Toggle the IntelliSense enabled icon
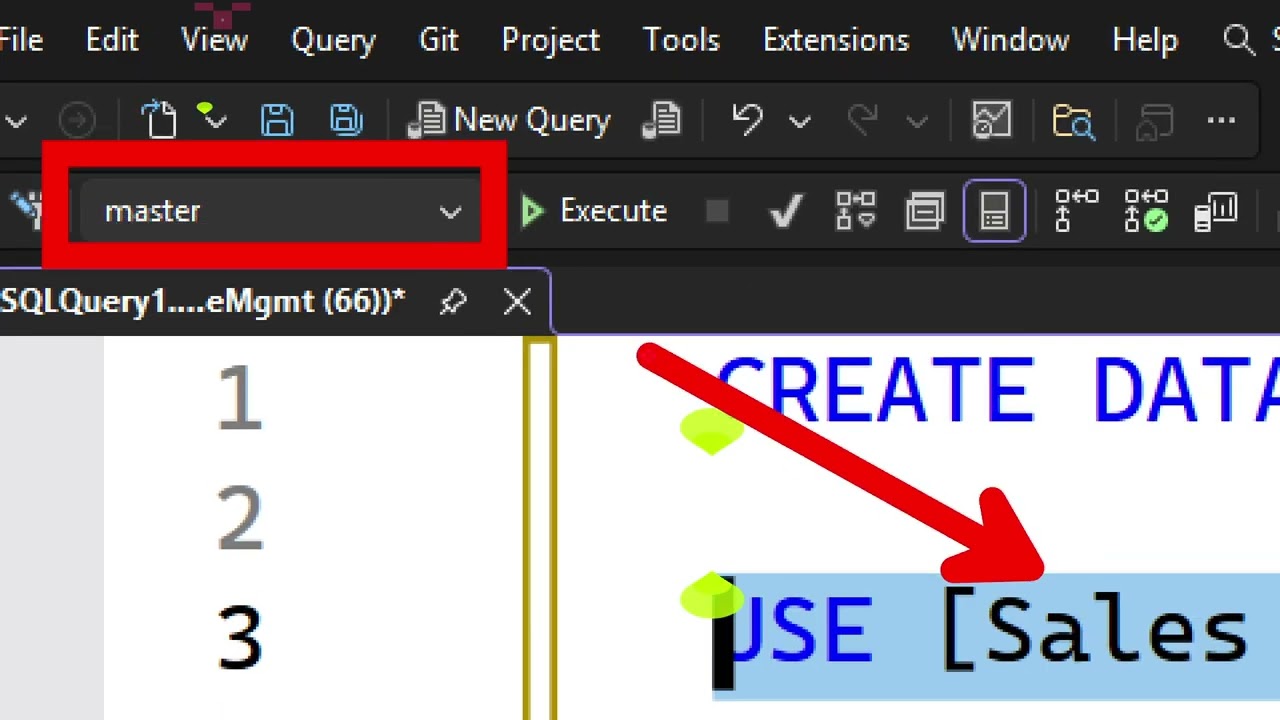Image resolution: width=1280 pixels, height=720 pixels. [x=994, y=211]
